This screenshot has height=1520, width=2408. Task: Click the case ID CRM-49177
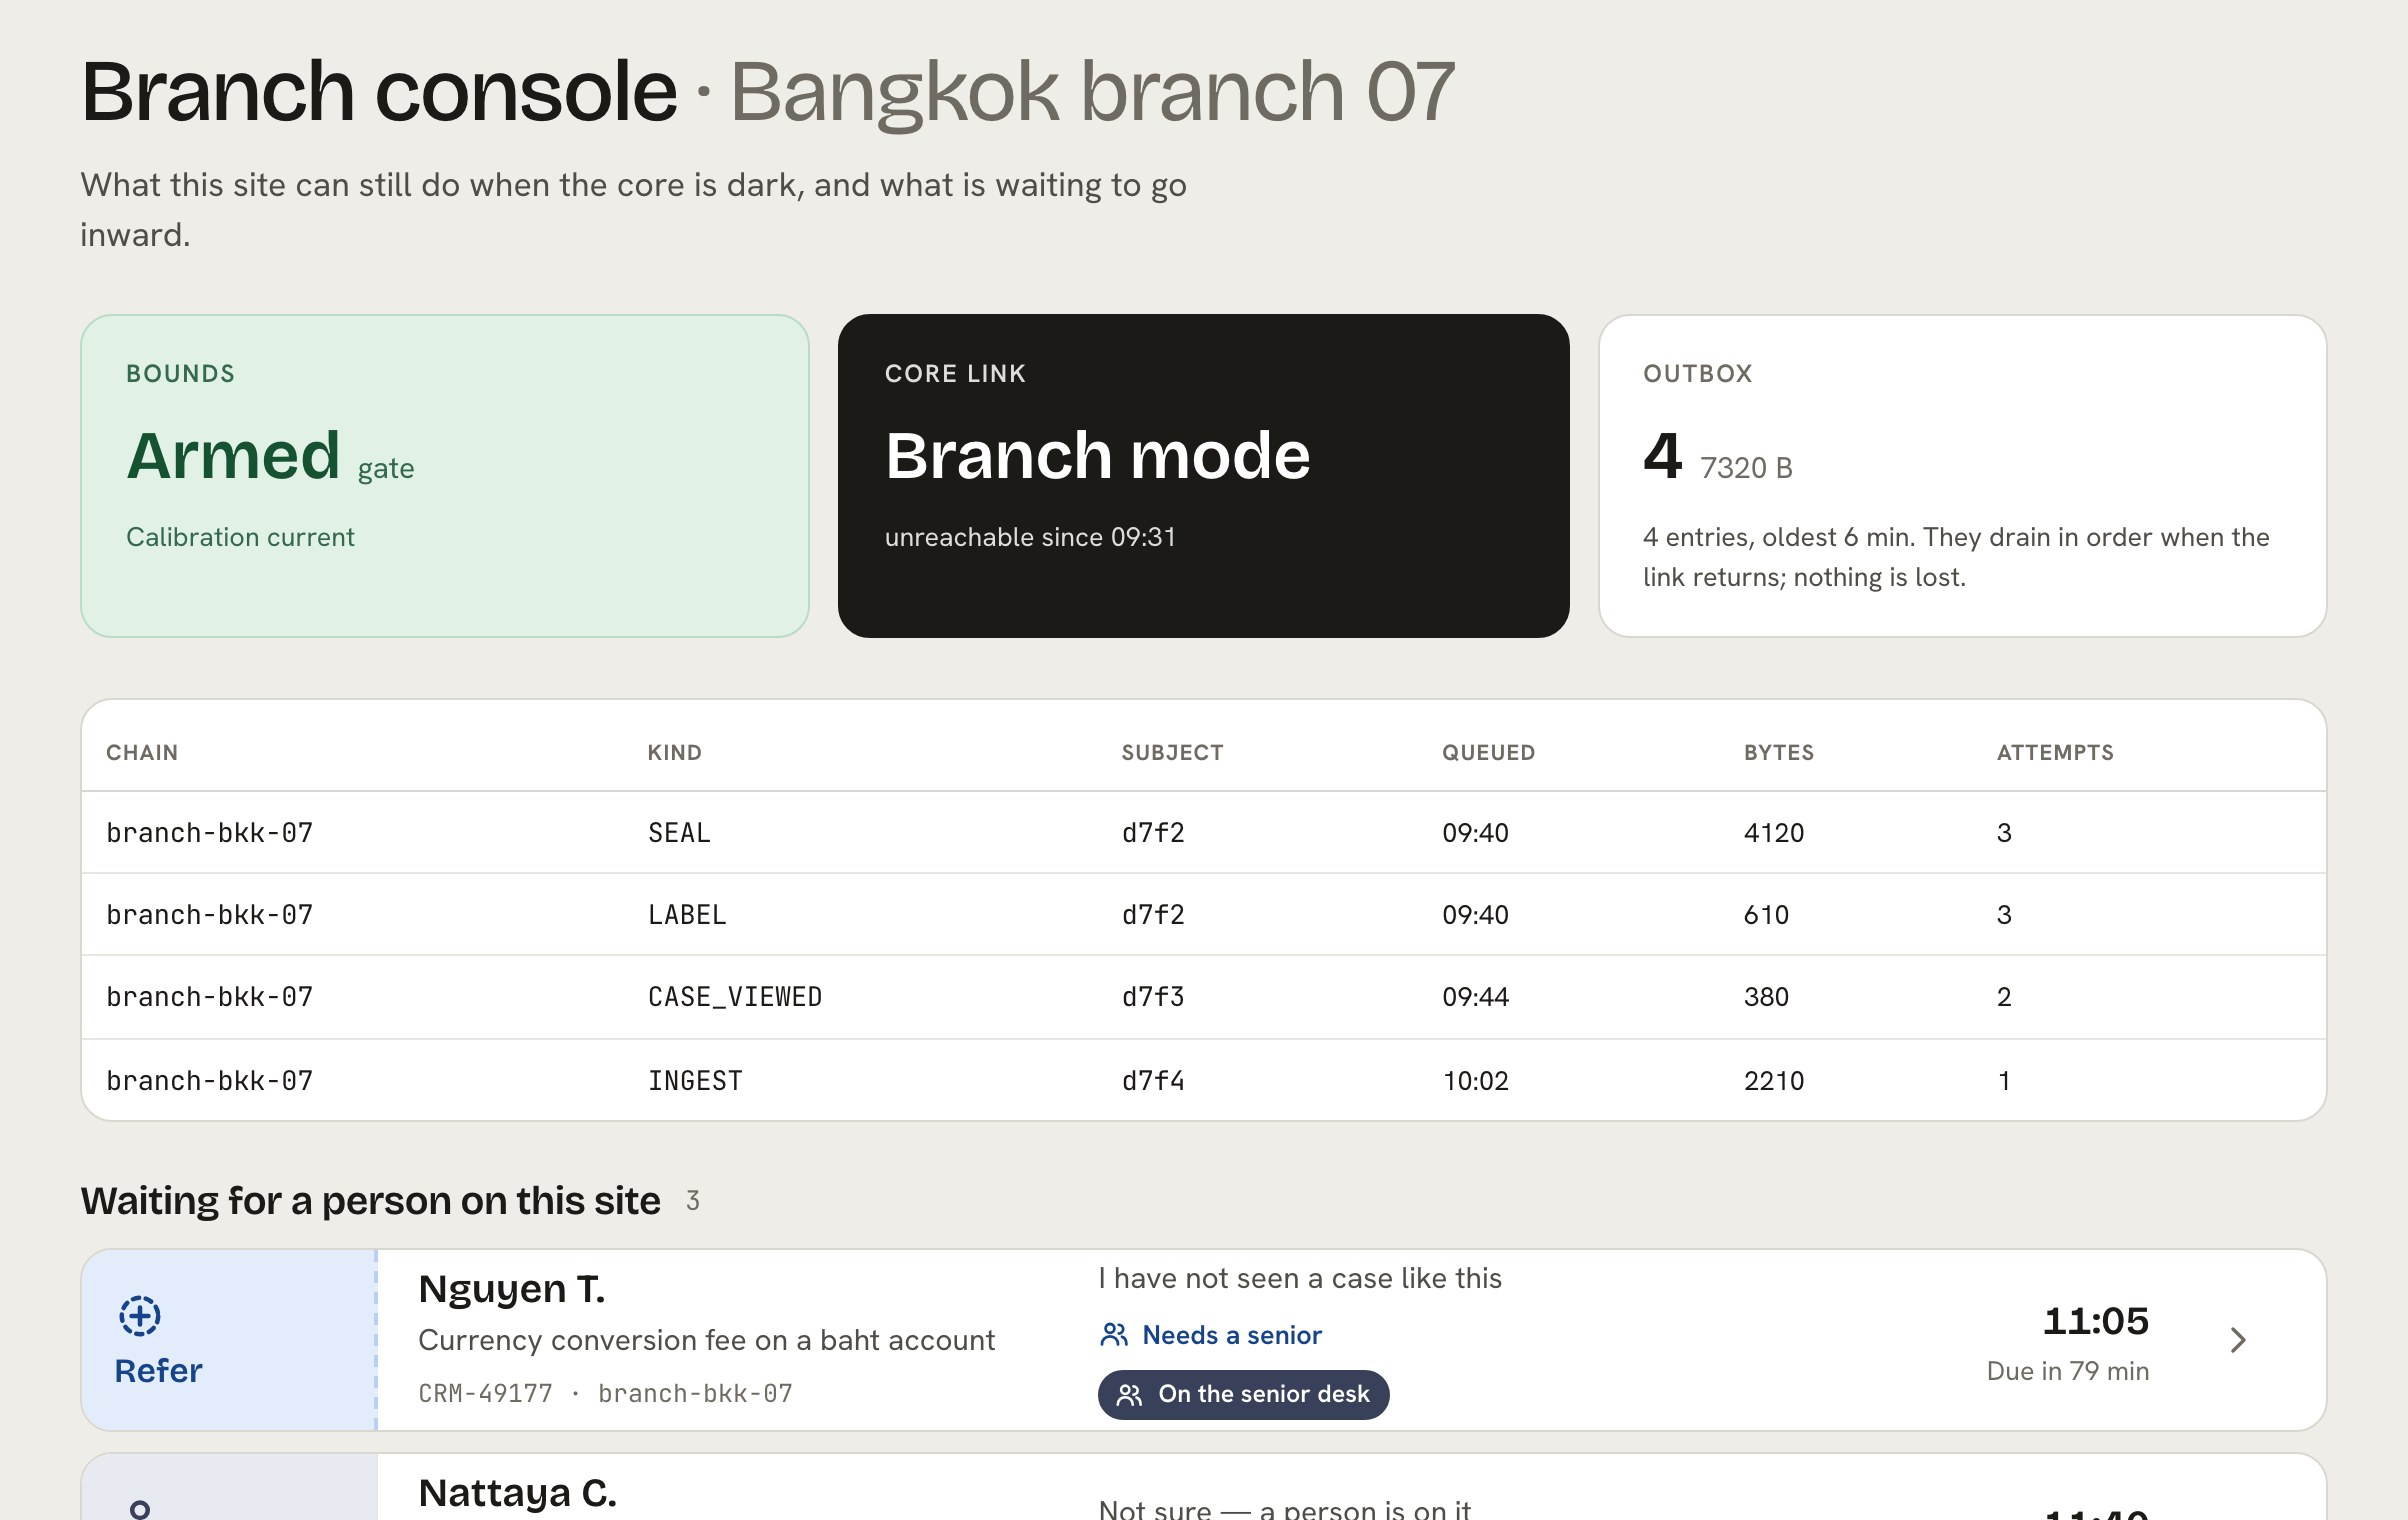pos(485,1393)
